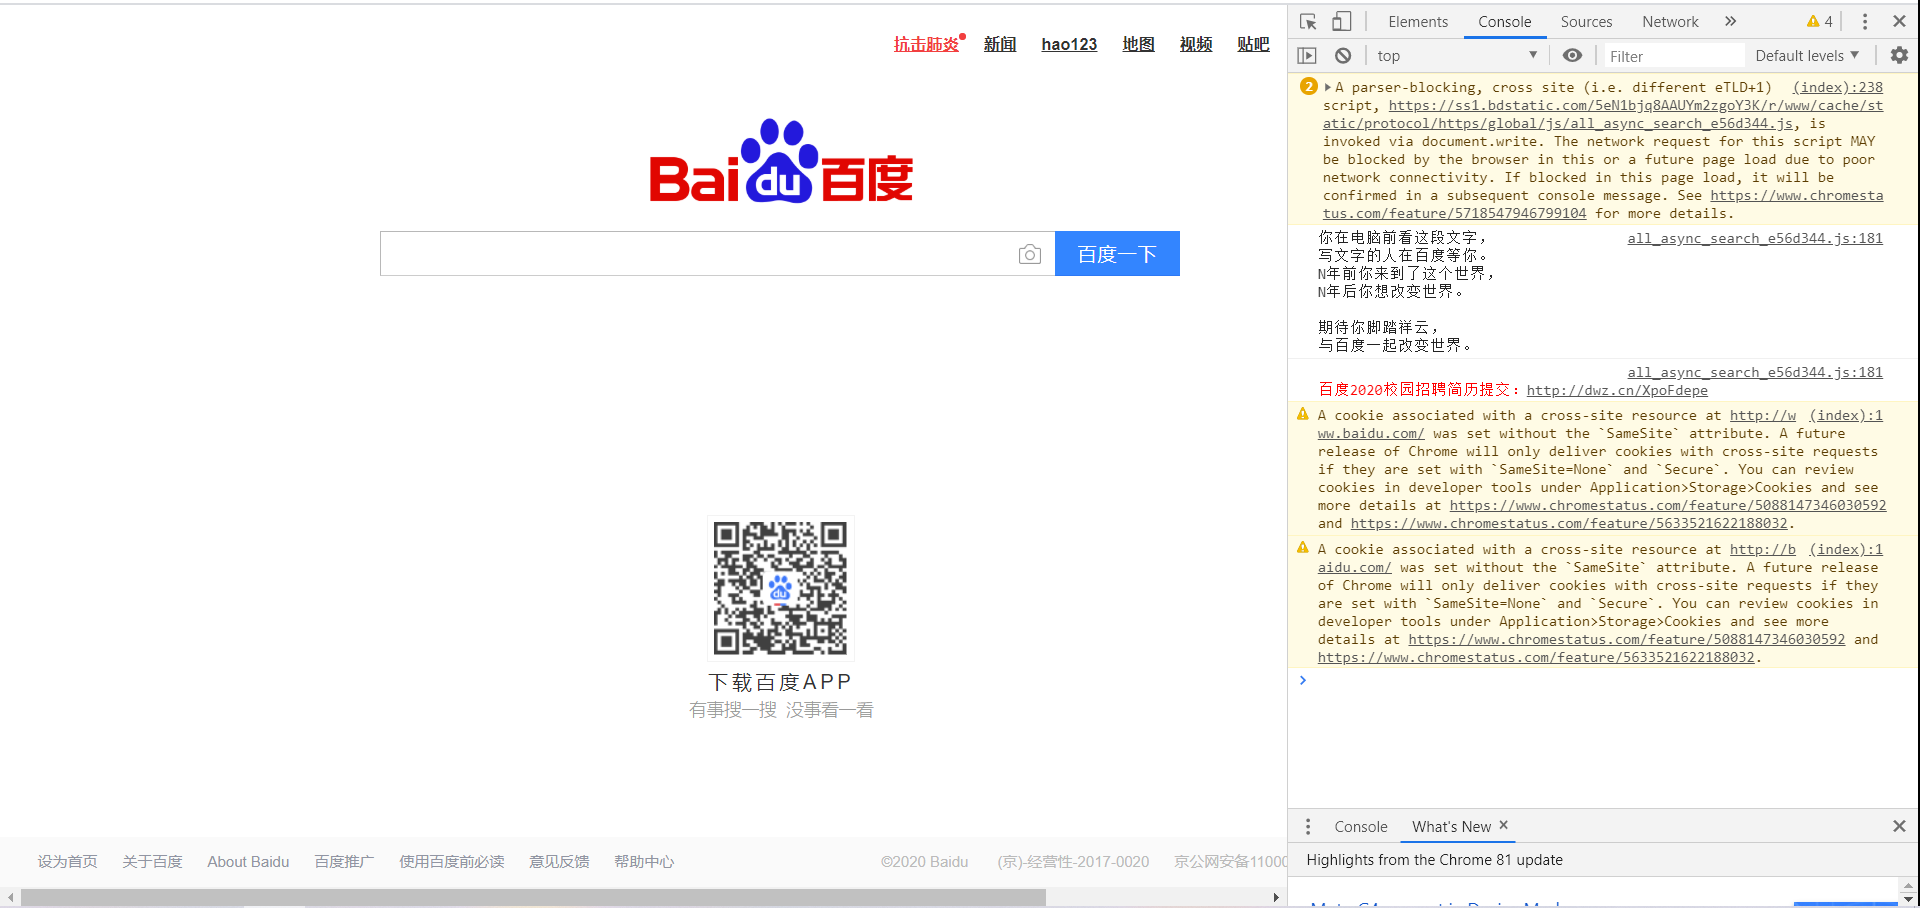
Task: Clear the console with the no-entry icon
Action: (1343, 55)
